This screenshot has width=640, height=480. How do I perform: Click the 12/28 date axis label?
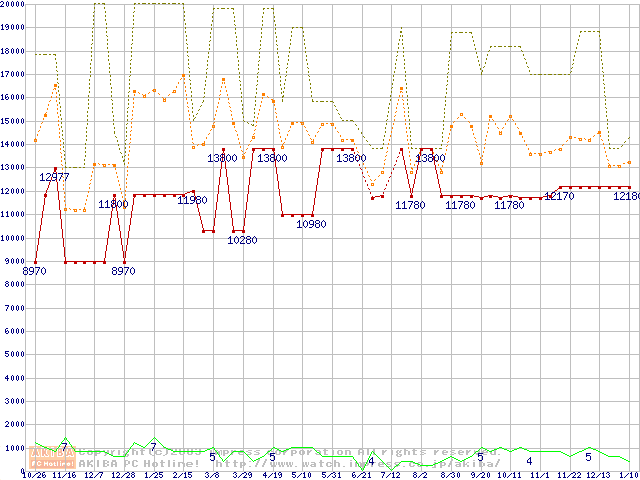coord(123,475)
